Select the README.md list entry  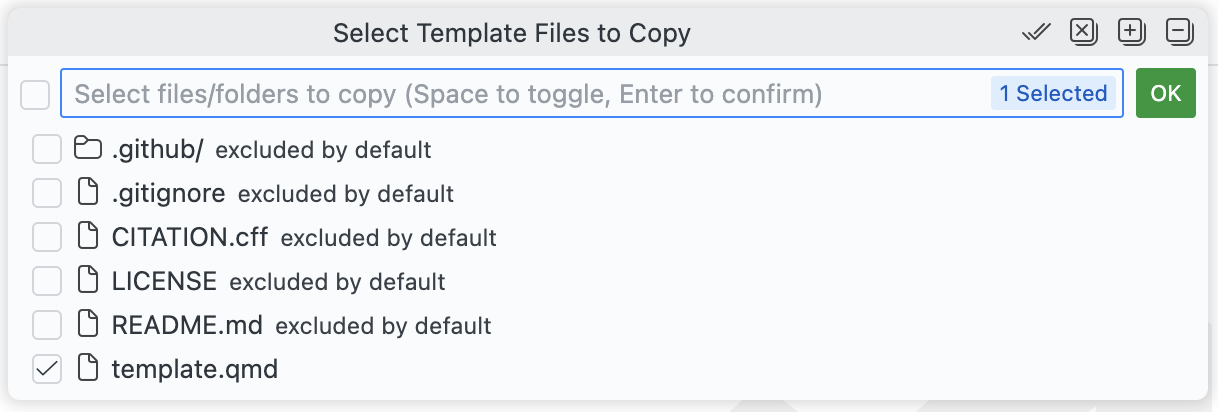187,325
